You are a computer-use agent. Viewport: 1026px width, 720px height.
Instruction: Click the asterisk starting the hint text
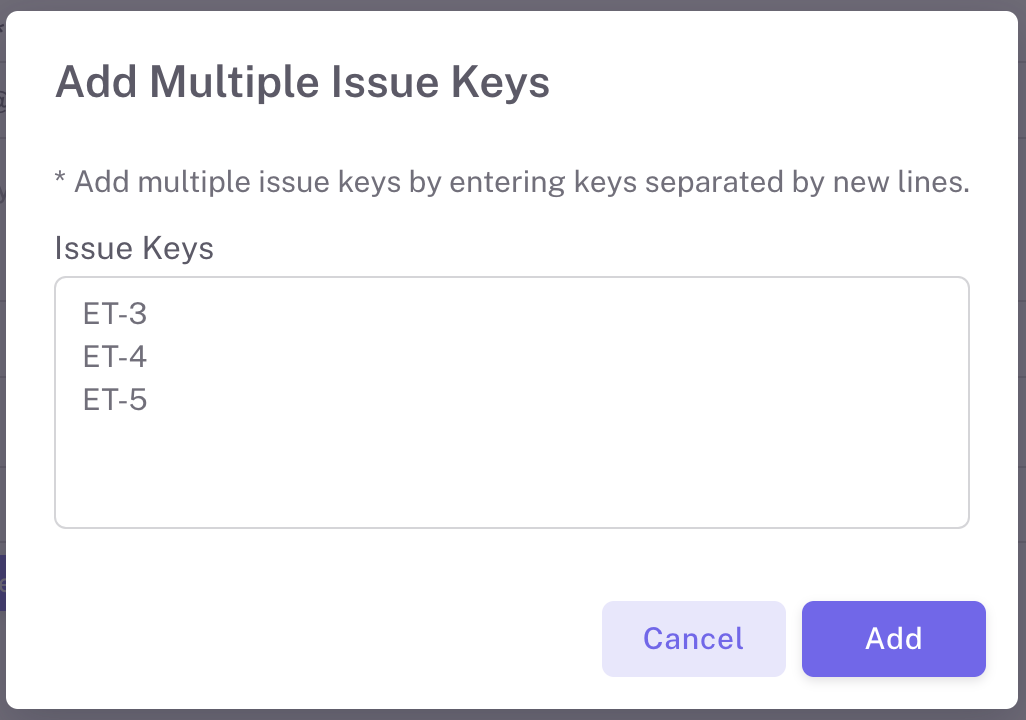(x=60, y=181)
